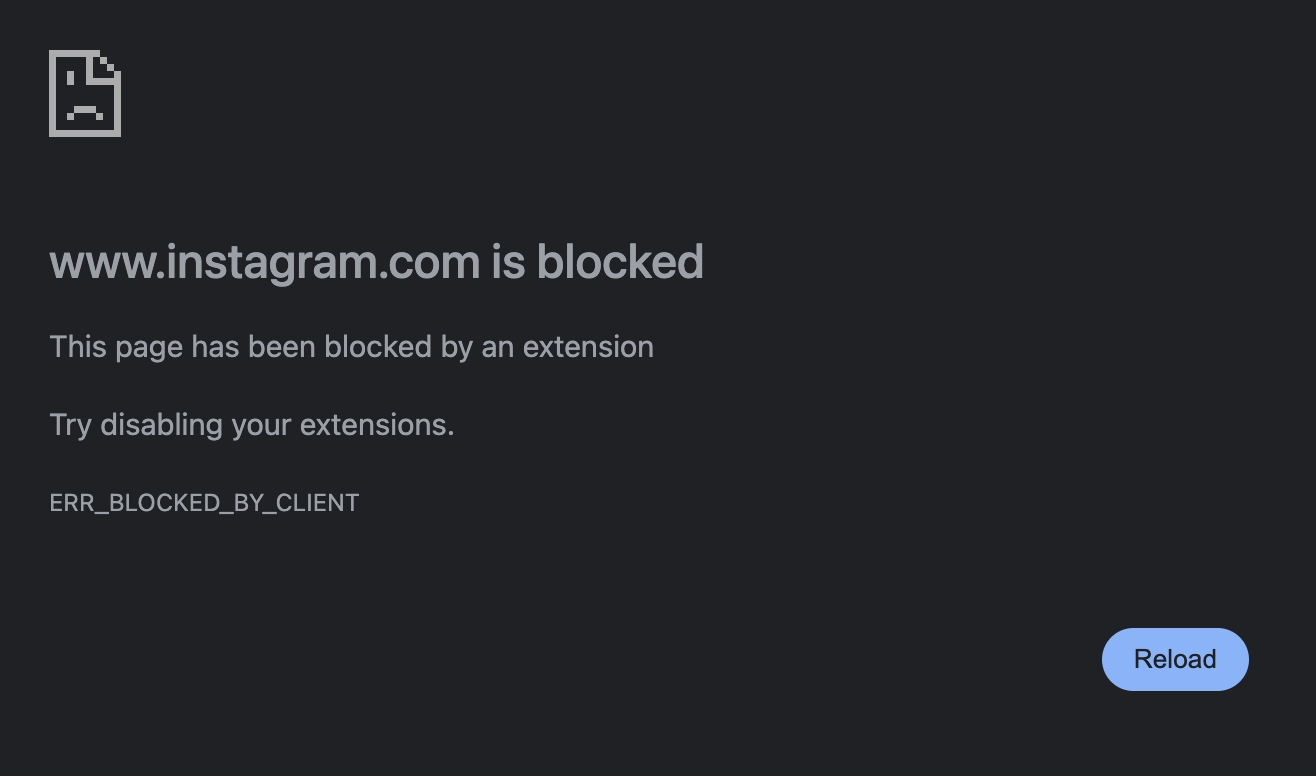Click the word 'is' in the heading
The width and height of the screenshot is (1316, 776).
coord(509,261)
